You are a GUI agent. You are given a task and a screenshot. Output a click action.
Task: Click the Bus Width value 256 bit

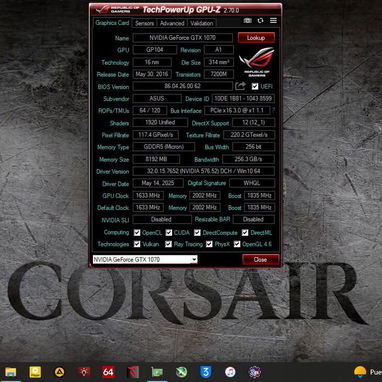coord(253,147)
